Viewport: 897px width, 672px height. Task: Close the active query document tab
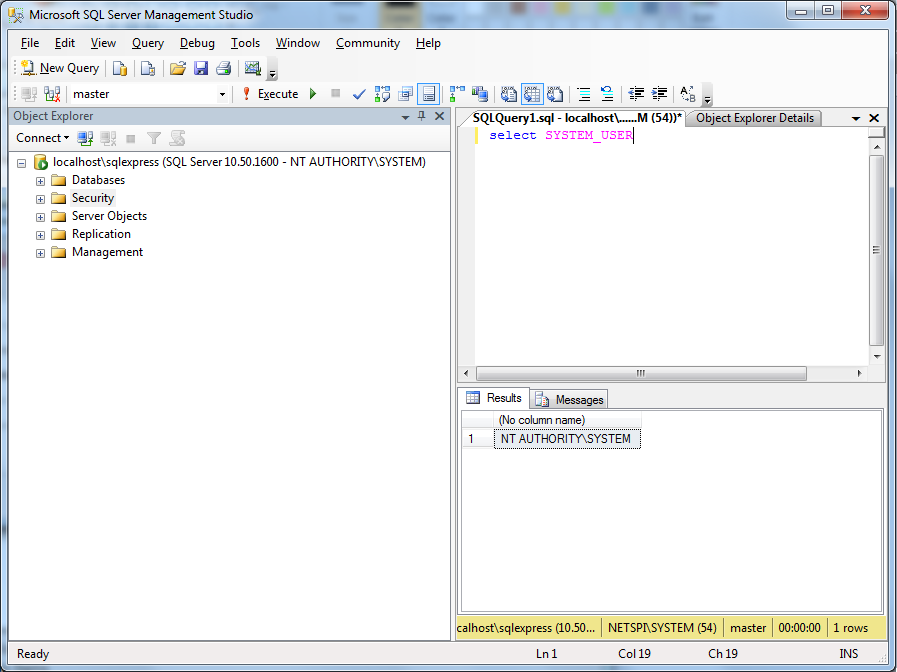(874, 118)
